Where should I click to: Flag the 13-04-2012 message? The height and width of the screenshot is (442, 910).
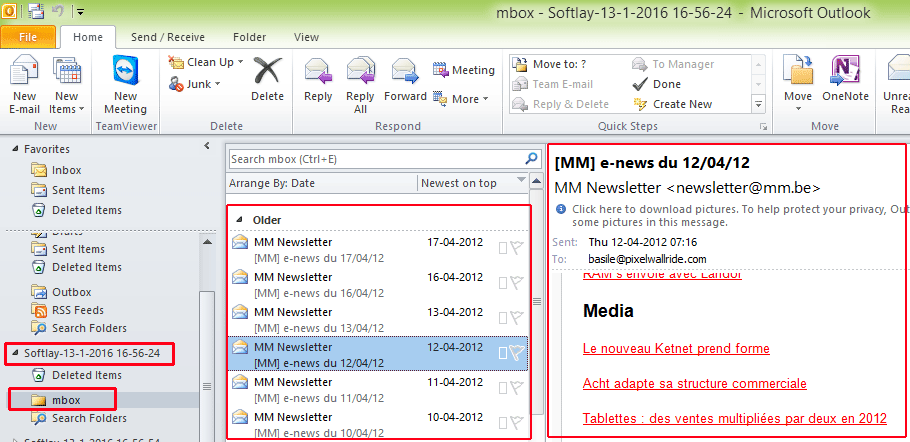point(517,317)
